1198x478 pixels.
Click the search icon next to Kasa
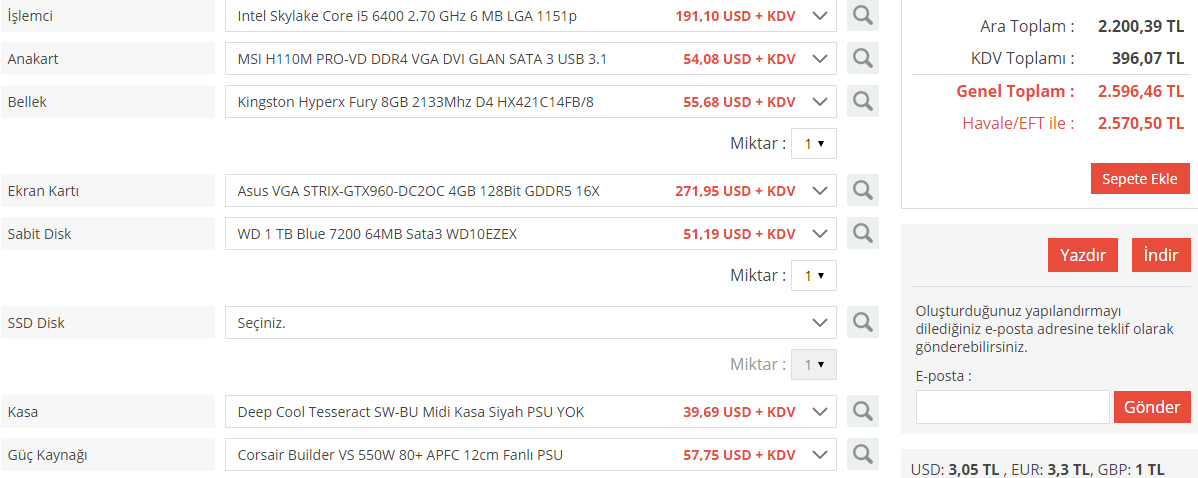[x=862, y=411]
